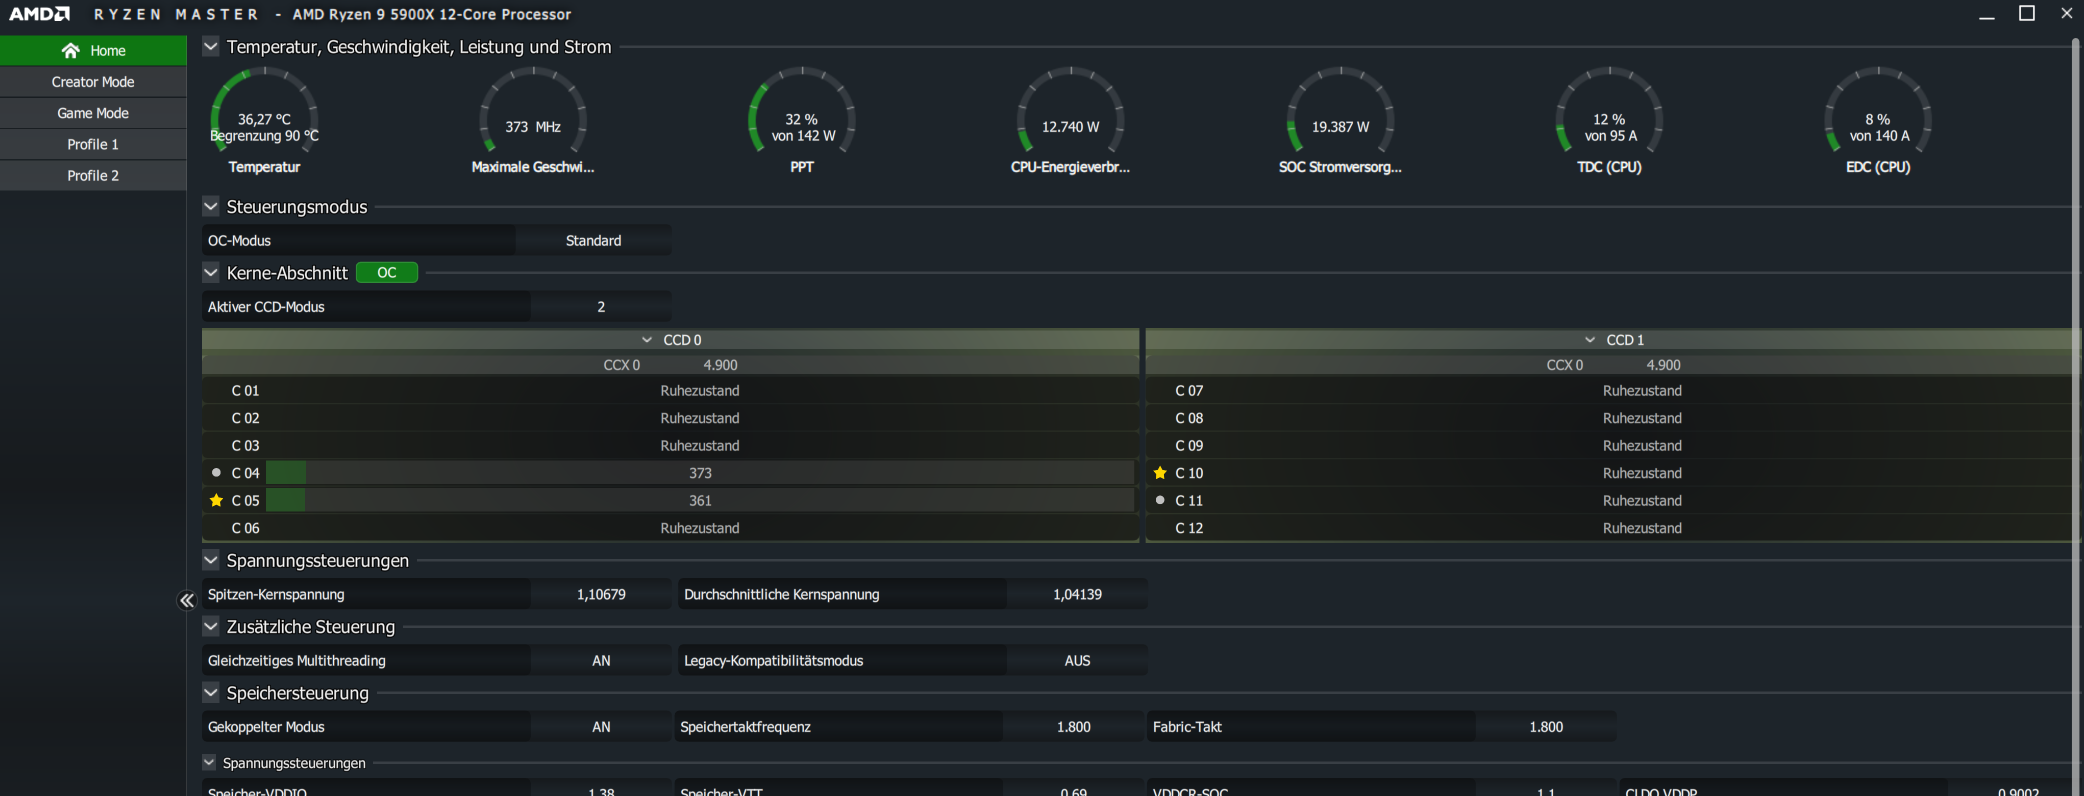The image size is (2084, 796).
Task: Click the C 05 frequency bar showing 361
Action: [700, 500]
